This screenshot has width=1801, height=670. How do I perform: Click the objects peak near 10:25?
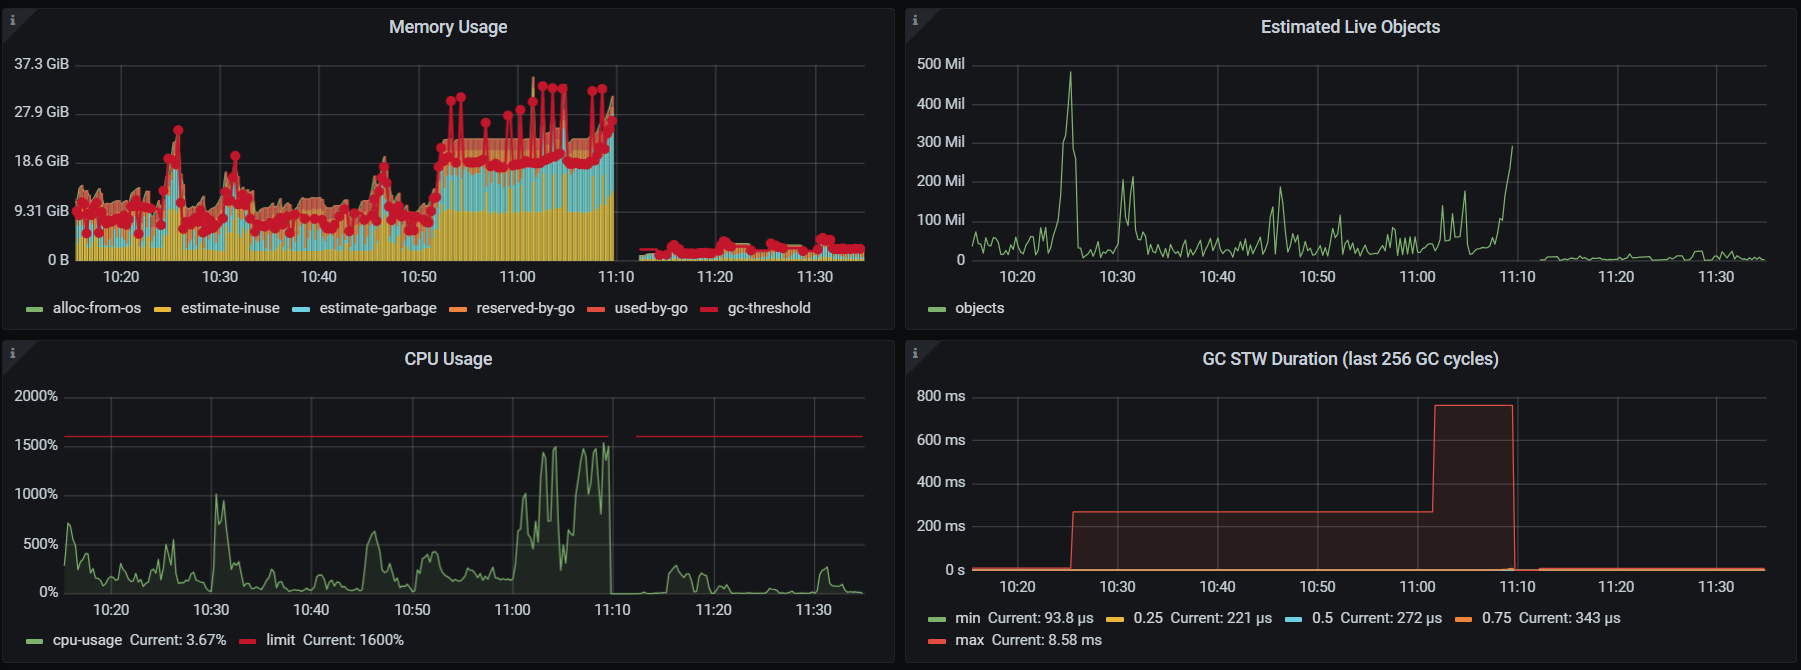click(1070, 73)
